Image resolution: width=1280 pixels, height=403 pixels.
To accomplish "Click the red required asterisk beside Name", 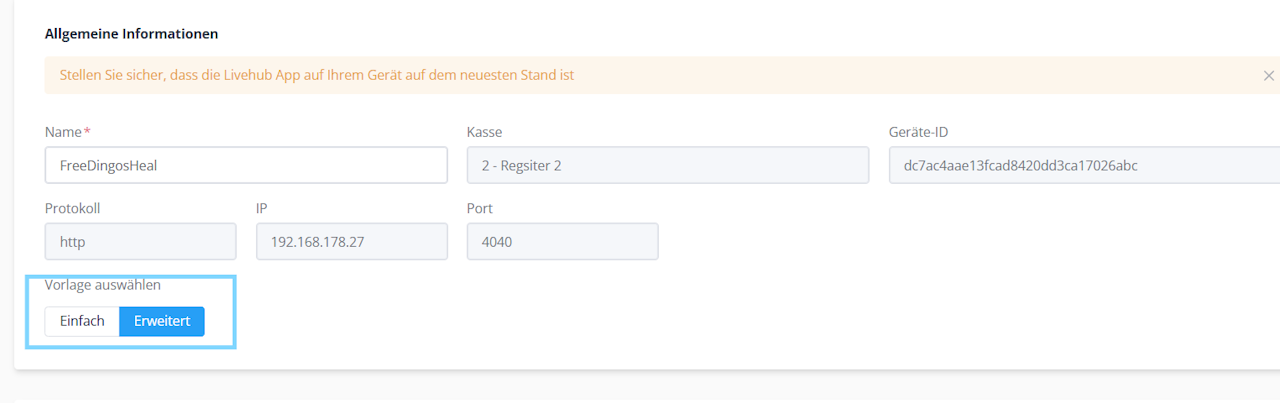I will click(x=87, y=131).
